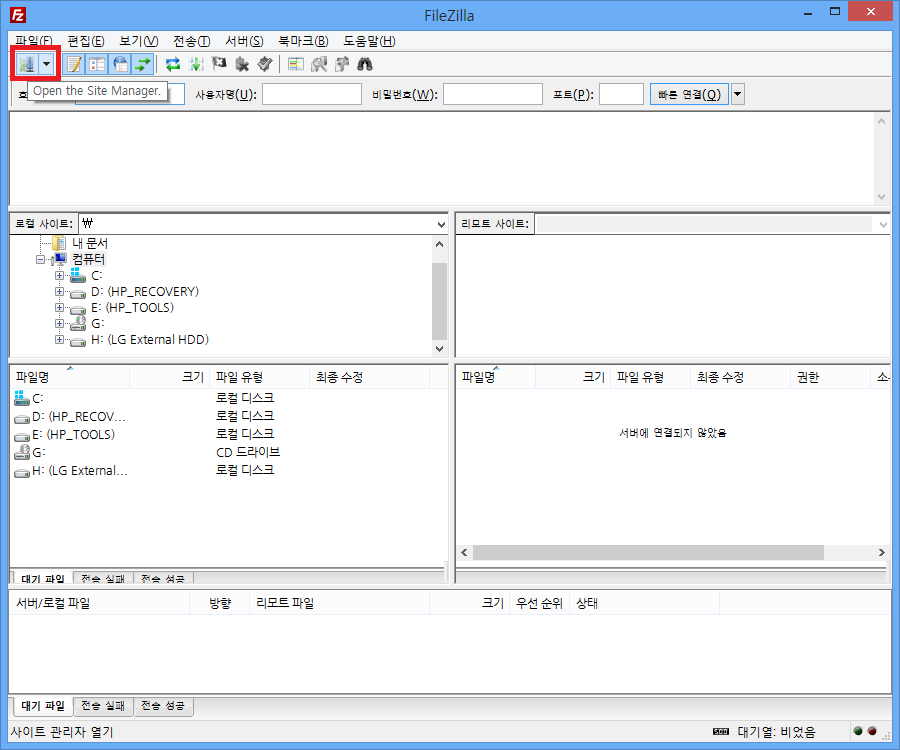Toggle the message log display

click(x=74, y=64)
